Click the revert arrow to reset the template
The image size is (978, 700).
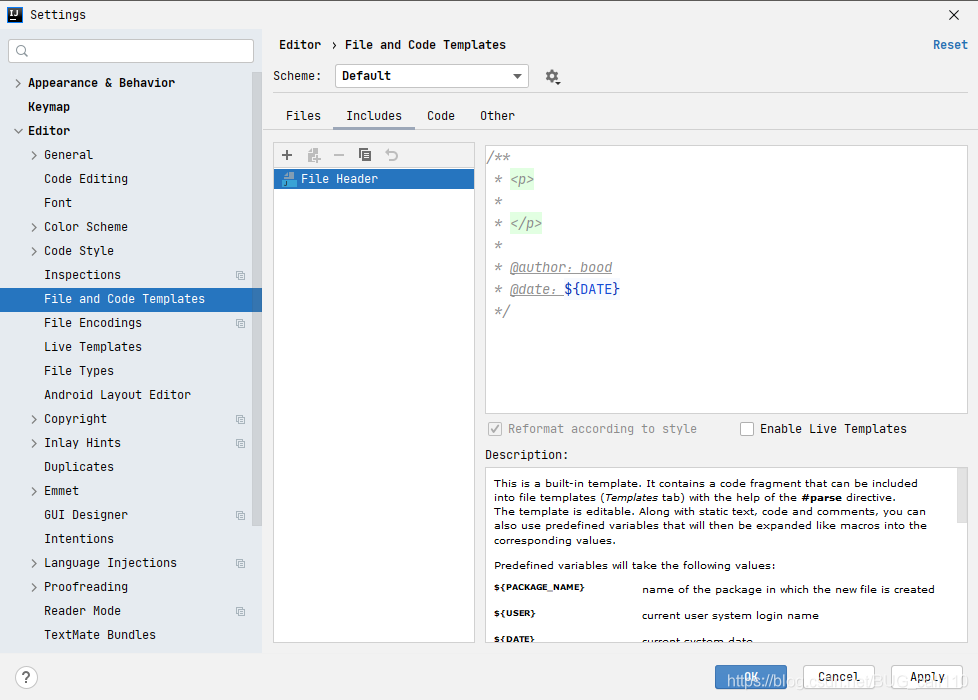click(x=390, y=155)
